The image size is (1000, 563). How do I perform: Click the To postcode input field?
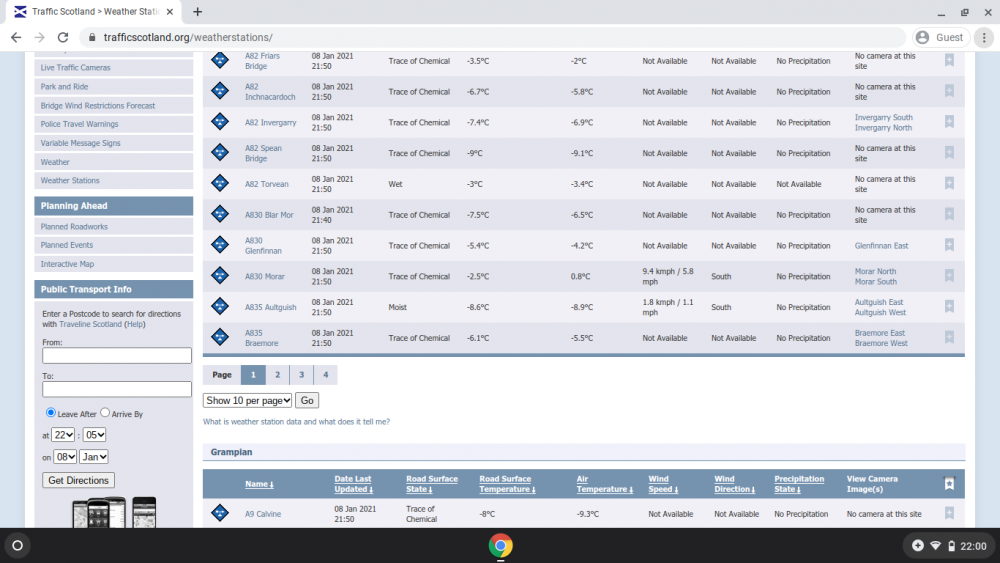117,389
